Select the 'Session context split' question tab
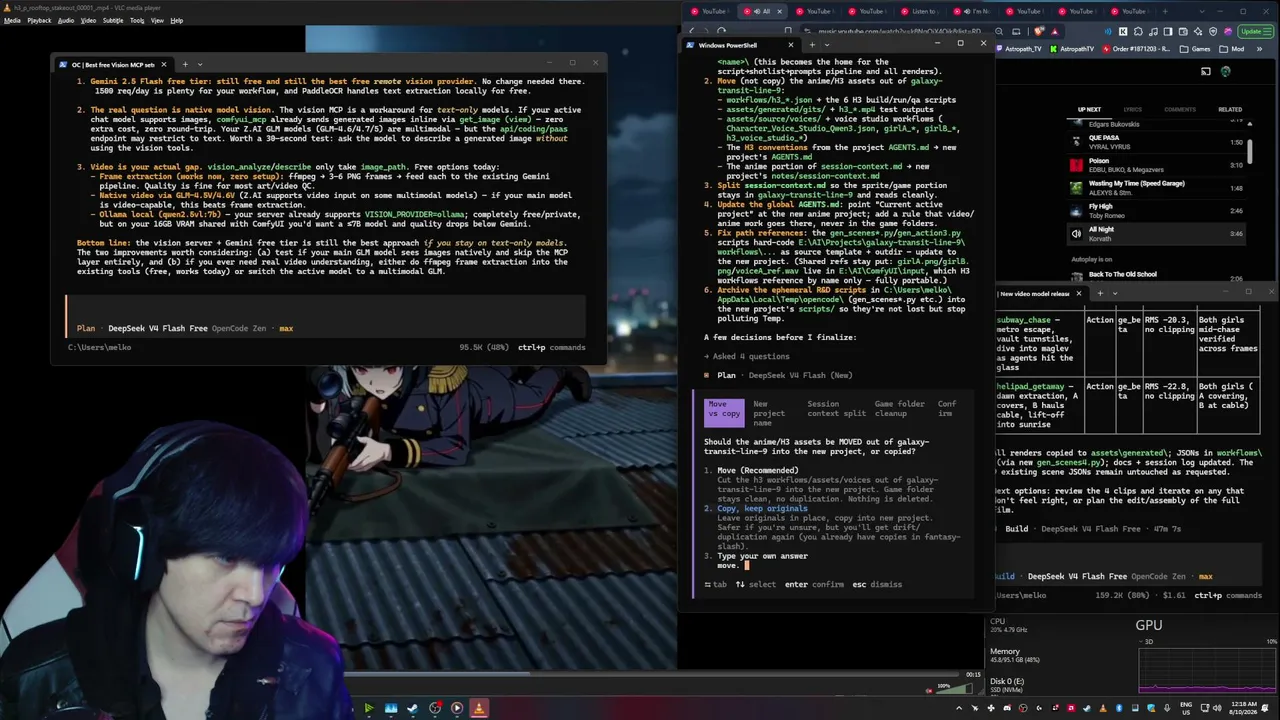This screenshot has height=720, width=1280. (837, 409)
